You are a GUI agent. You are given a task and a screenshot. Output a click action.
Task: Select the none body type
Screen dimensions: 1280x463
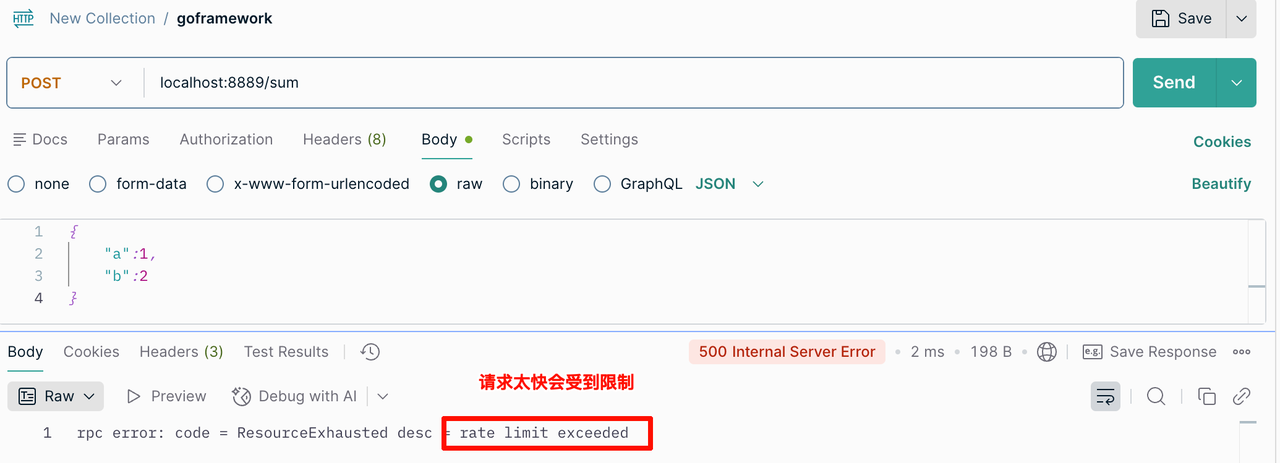39,184
